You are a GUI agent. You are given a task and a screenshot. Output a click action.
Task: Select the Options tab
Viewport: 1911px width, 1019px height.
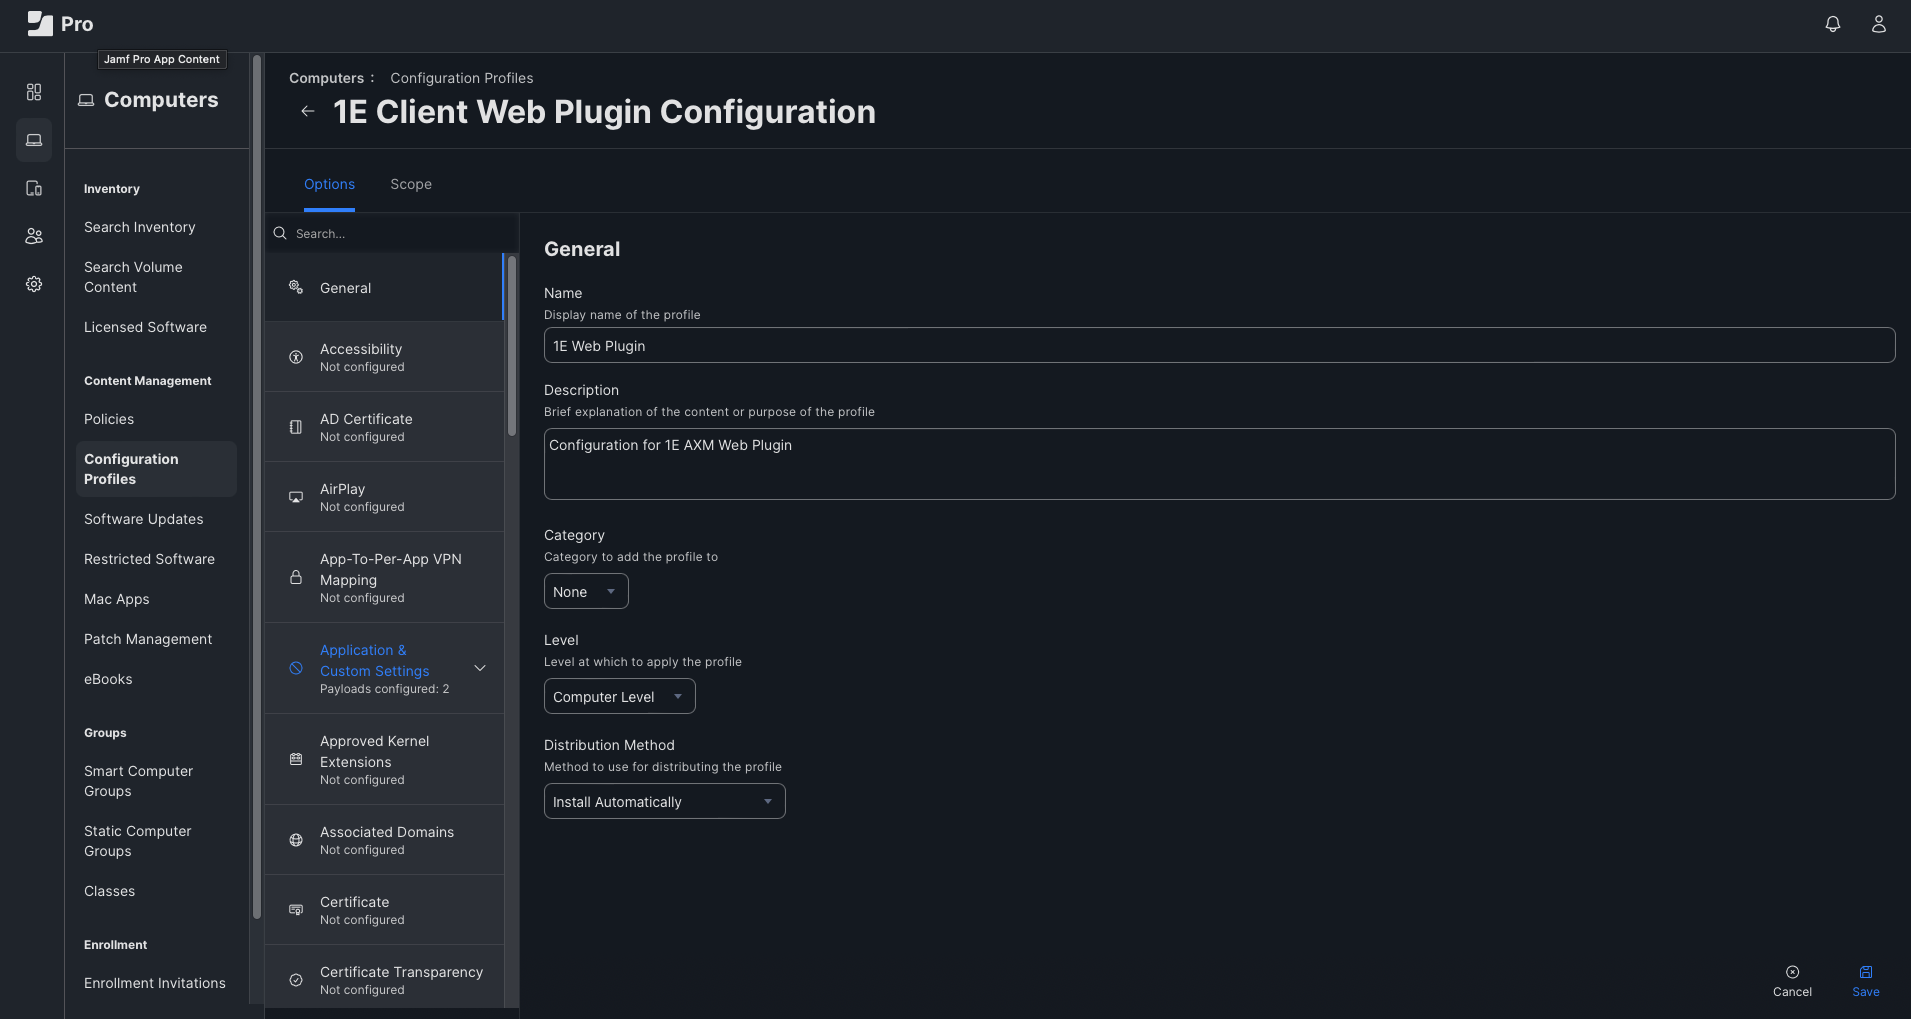(329, 184)
